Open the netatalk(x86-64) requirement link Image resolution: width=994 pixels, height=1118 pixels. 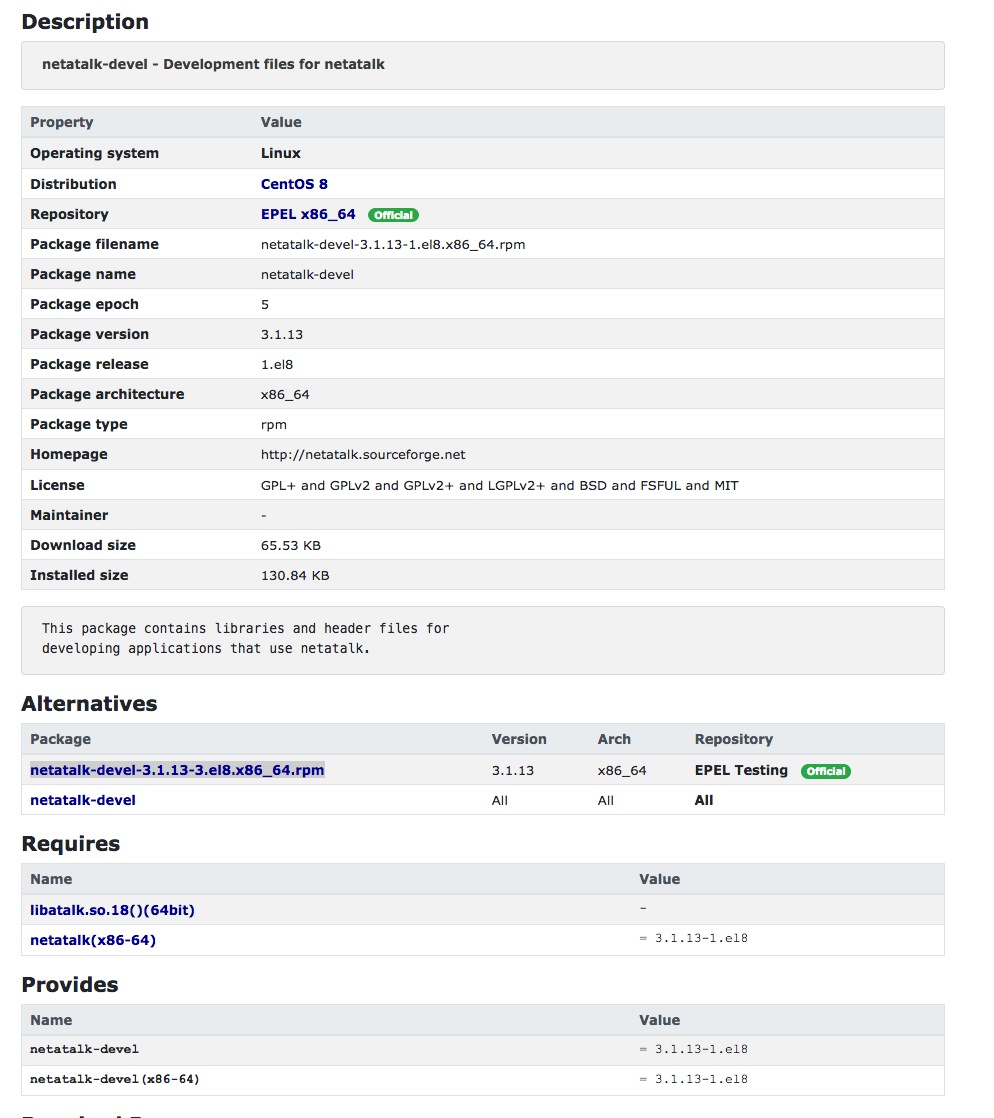93,940
